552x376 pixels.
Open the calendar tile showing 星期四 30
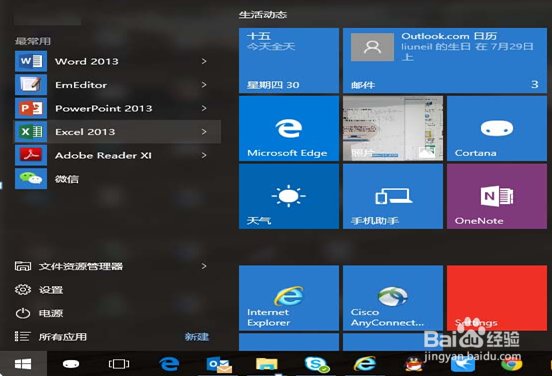289,61
